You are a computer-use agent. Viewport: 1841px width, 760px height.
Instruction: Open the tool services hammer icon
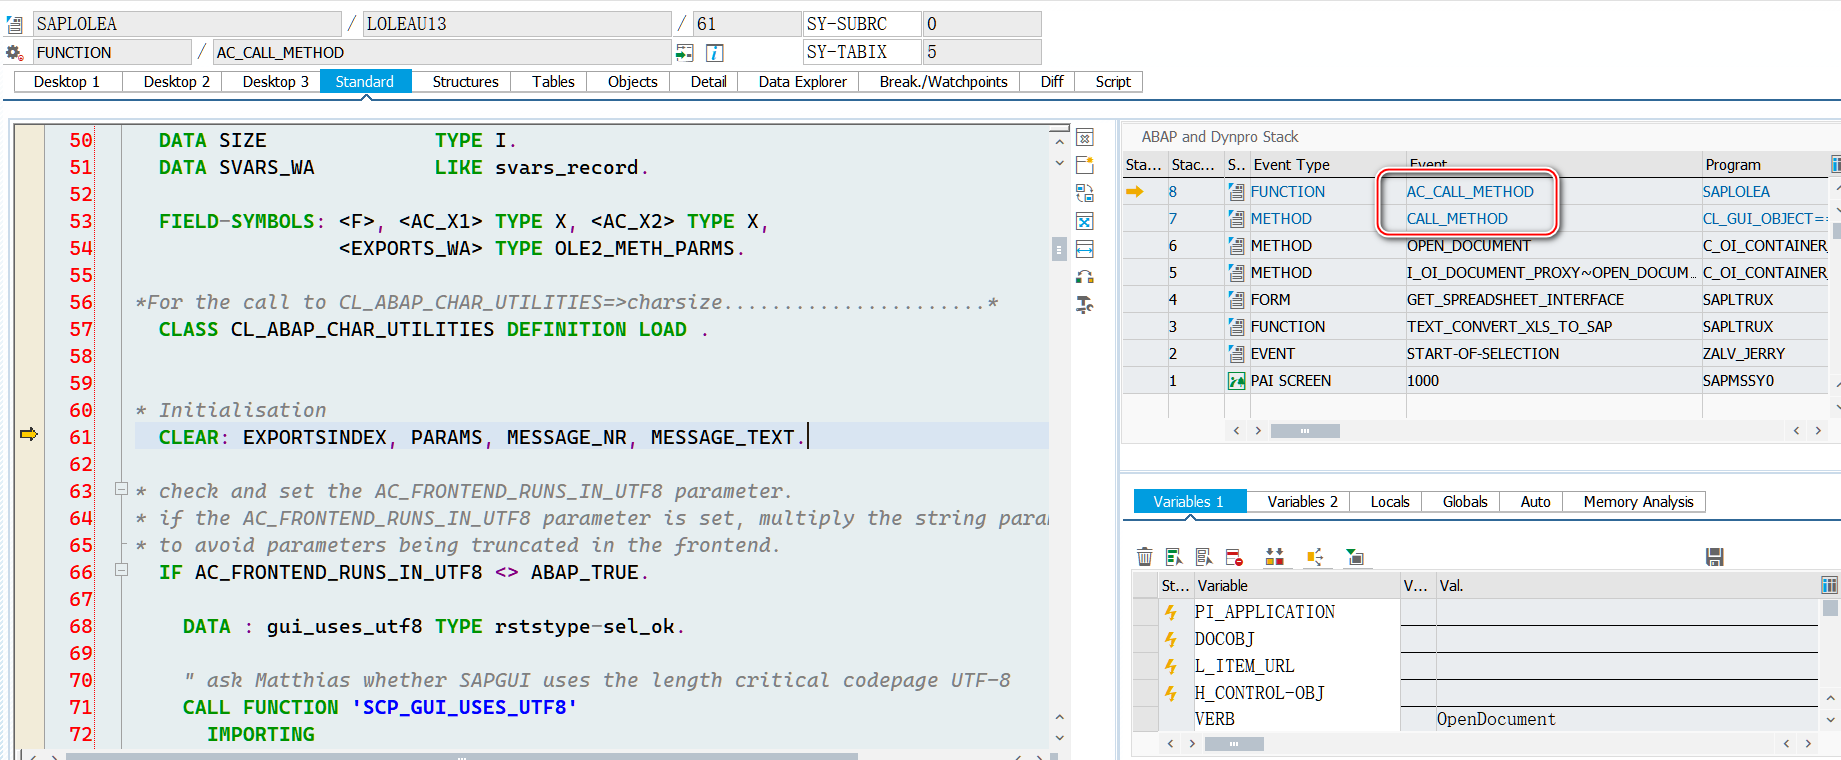point(1084,305)
